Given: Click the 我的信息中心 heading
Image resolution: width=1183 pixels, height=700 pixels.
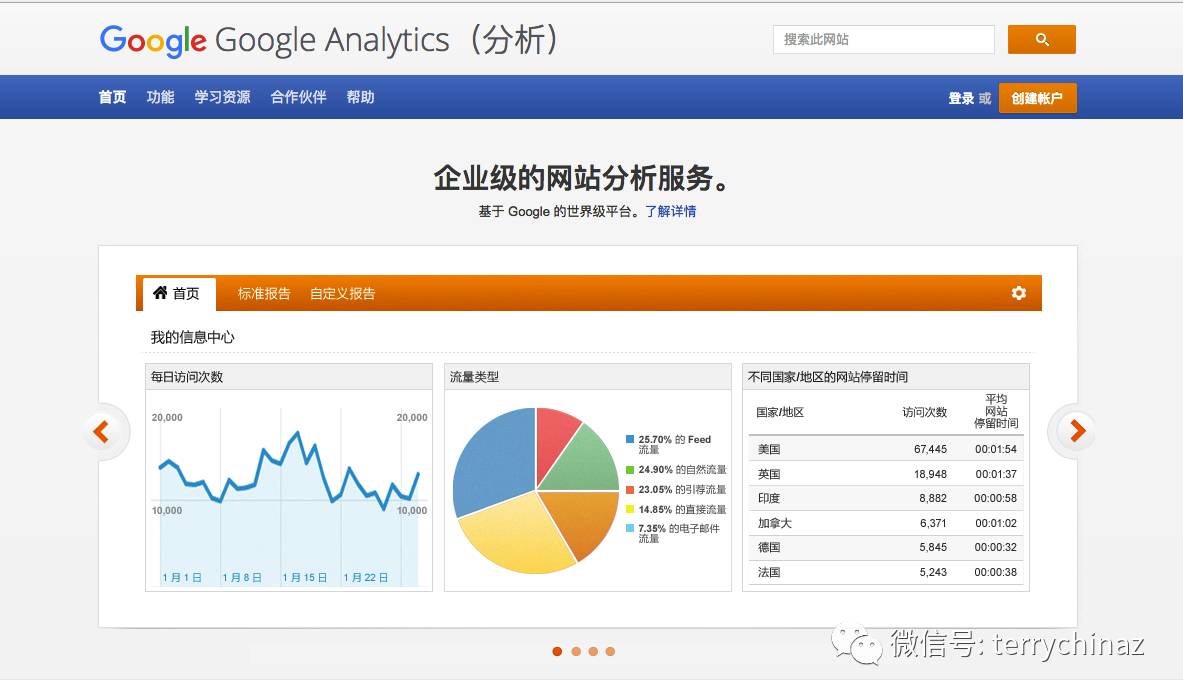Looking at the screenshot, I should pos(192,337).
